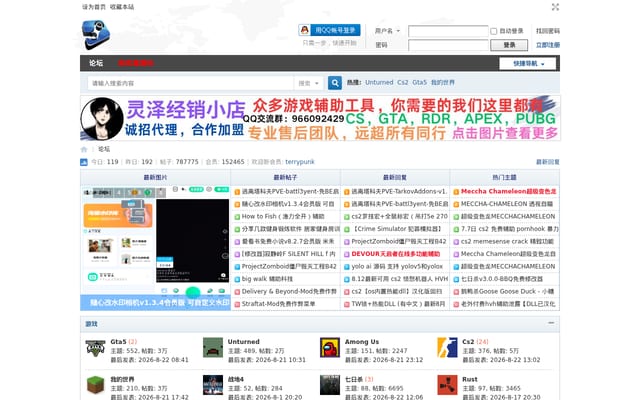Open the 'MECCHA-CHAMELEON' uppercase hot topic

[x=507, y=204]
